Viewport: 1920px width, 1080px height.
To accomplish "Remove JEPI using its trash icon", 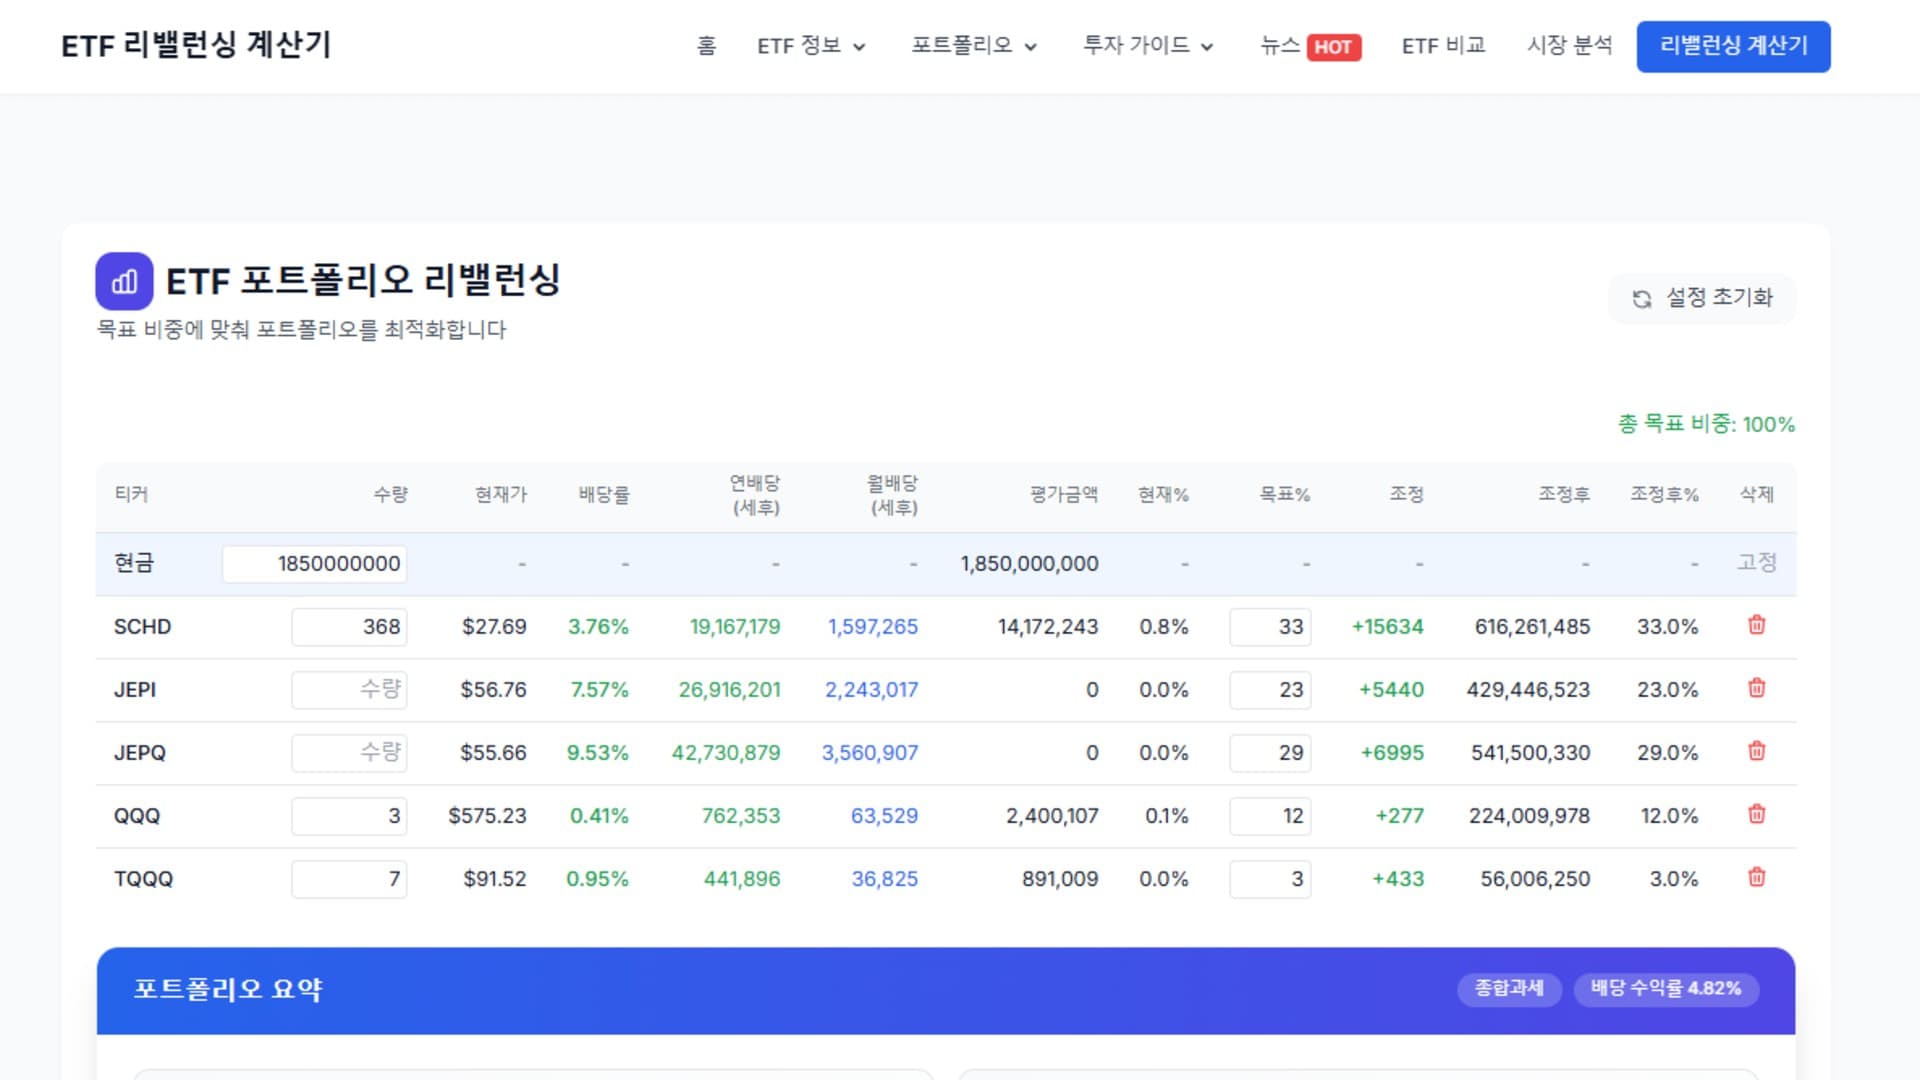I will coord(1756,689).
